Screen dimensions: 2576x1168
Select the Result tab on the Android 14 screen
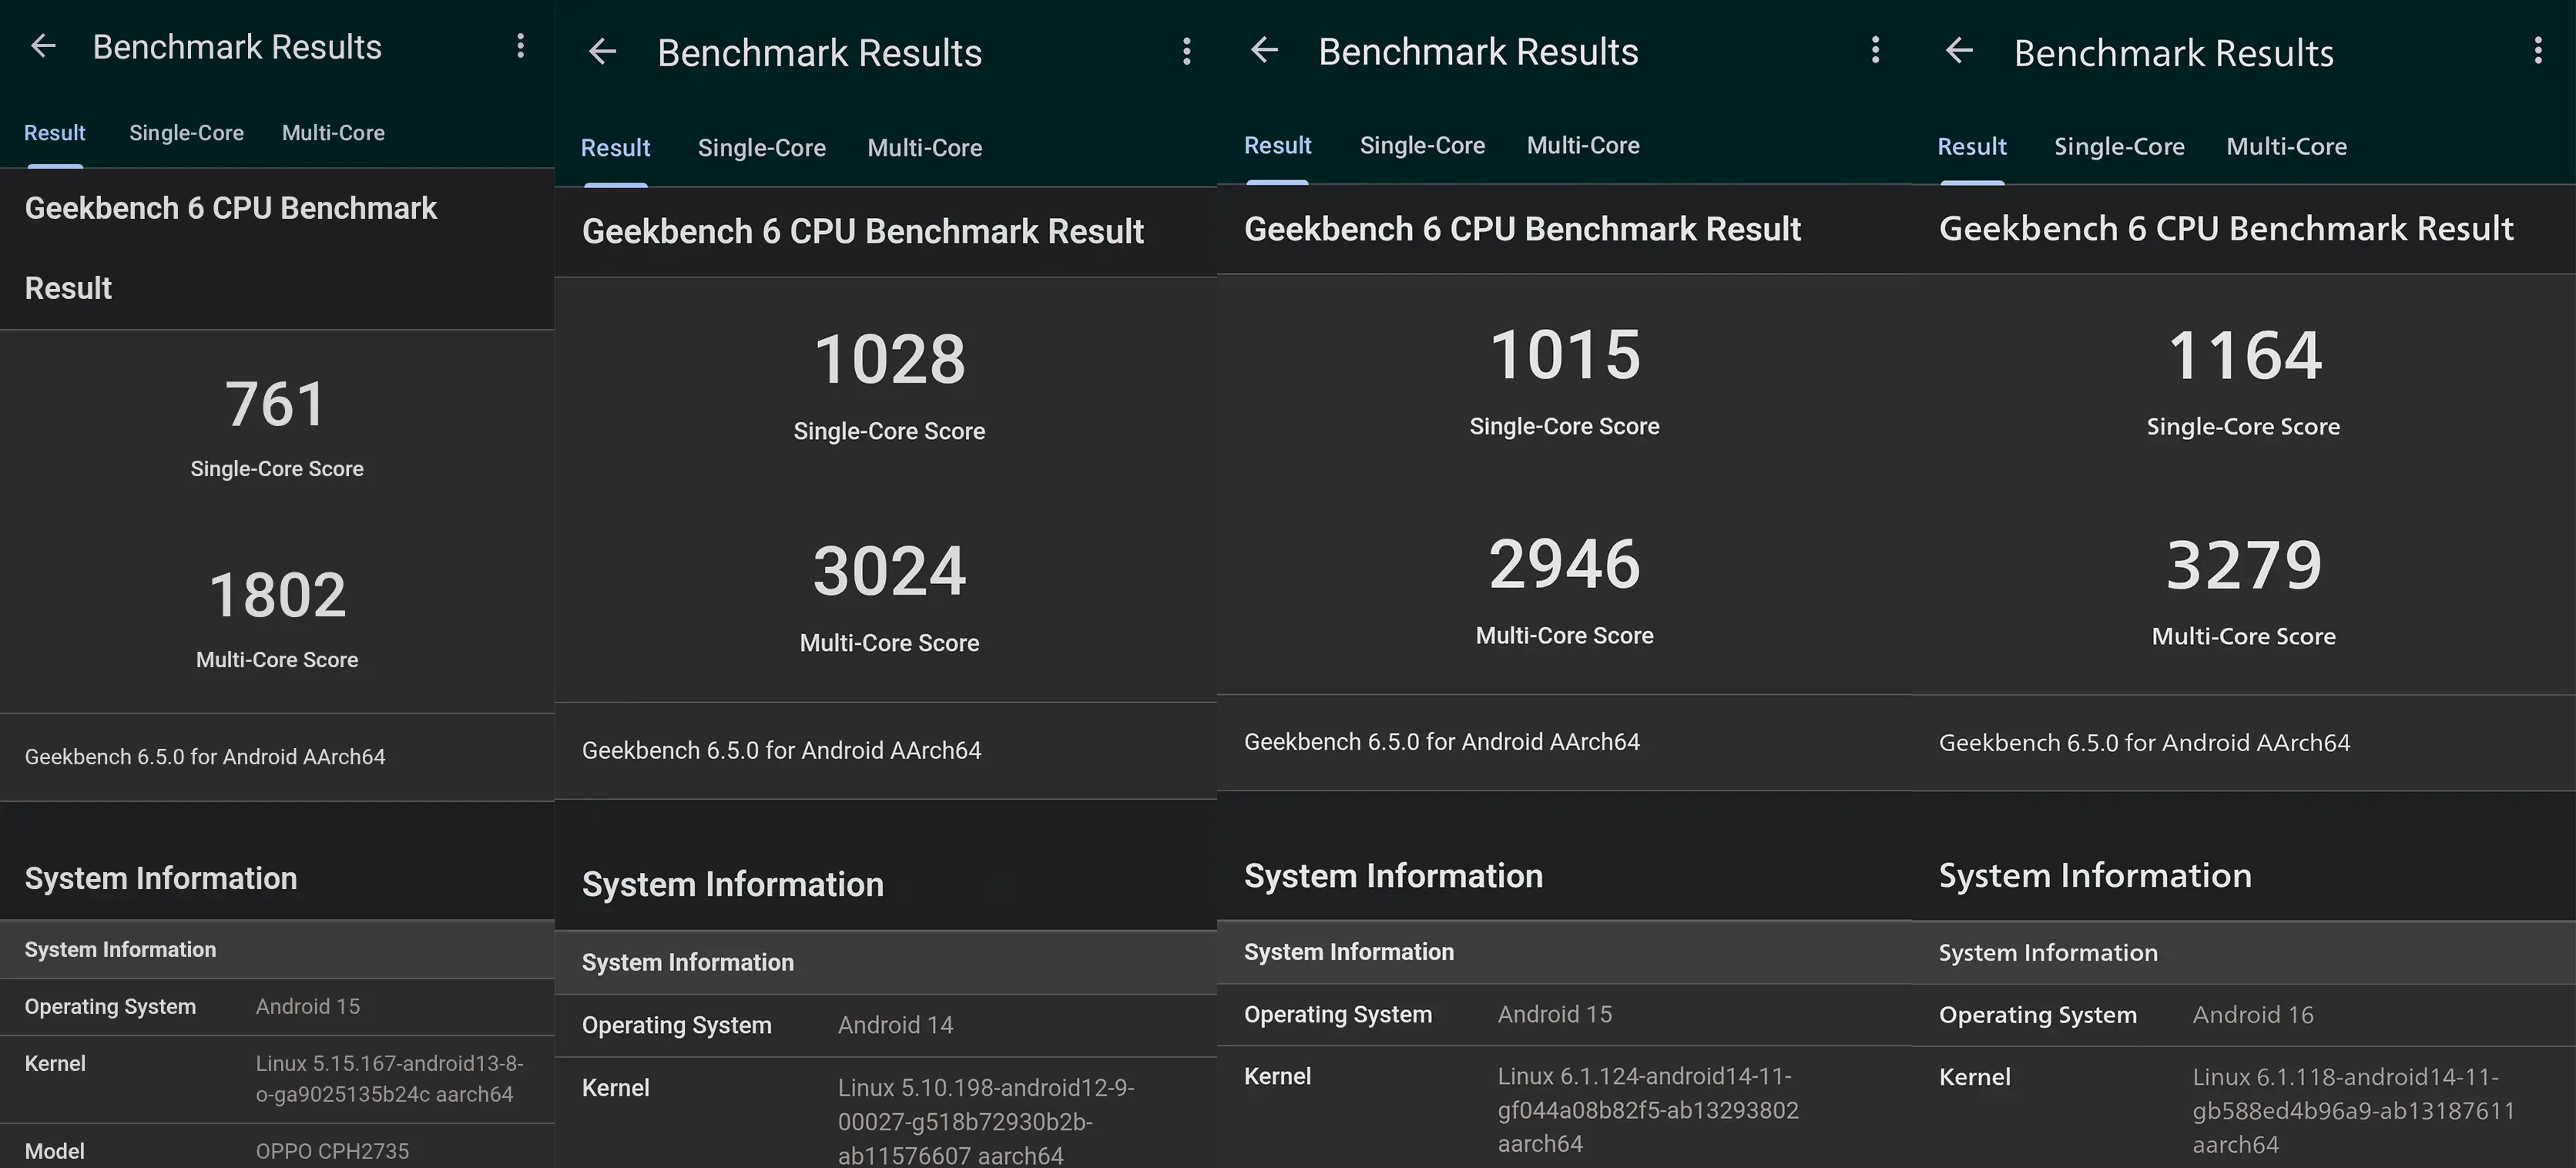615,147
